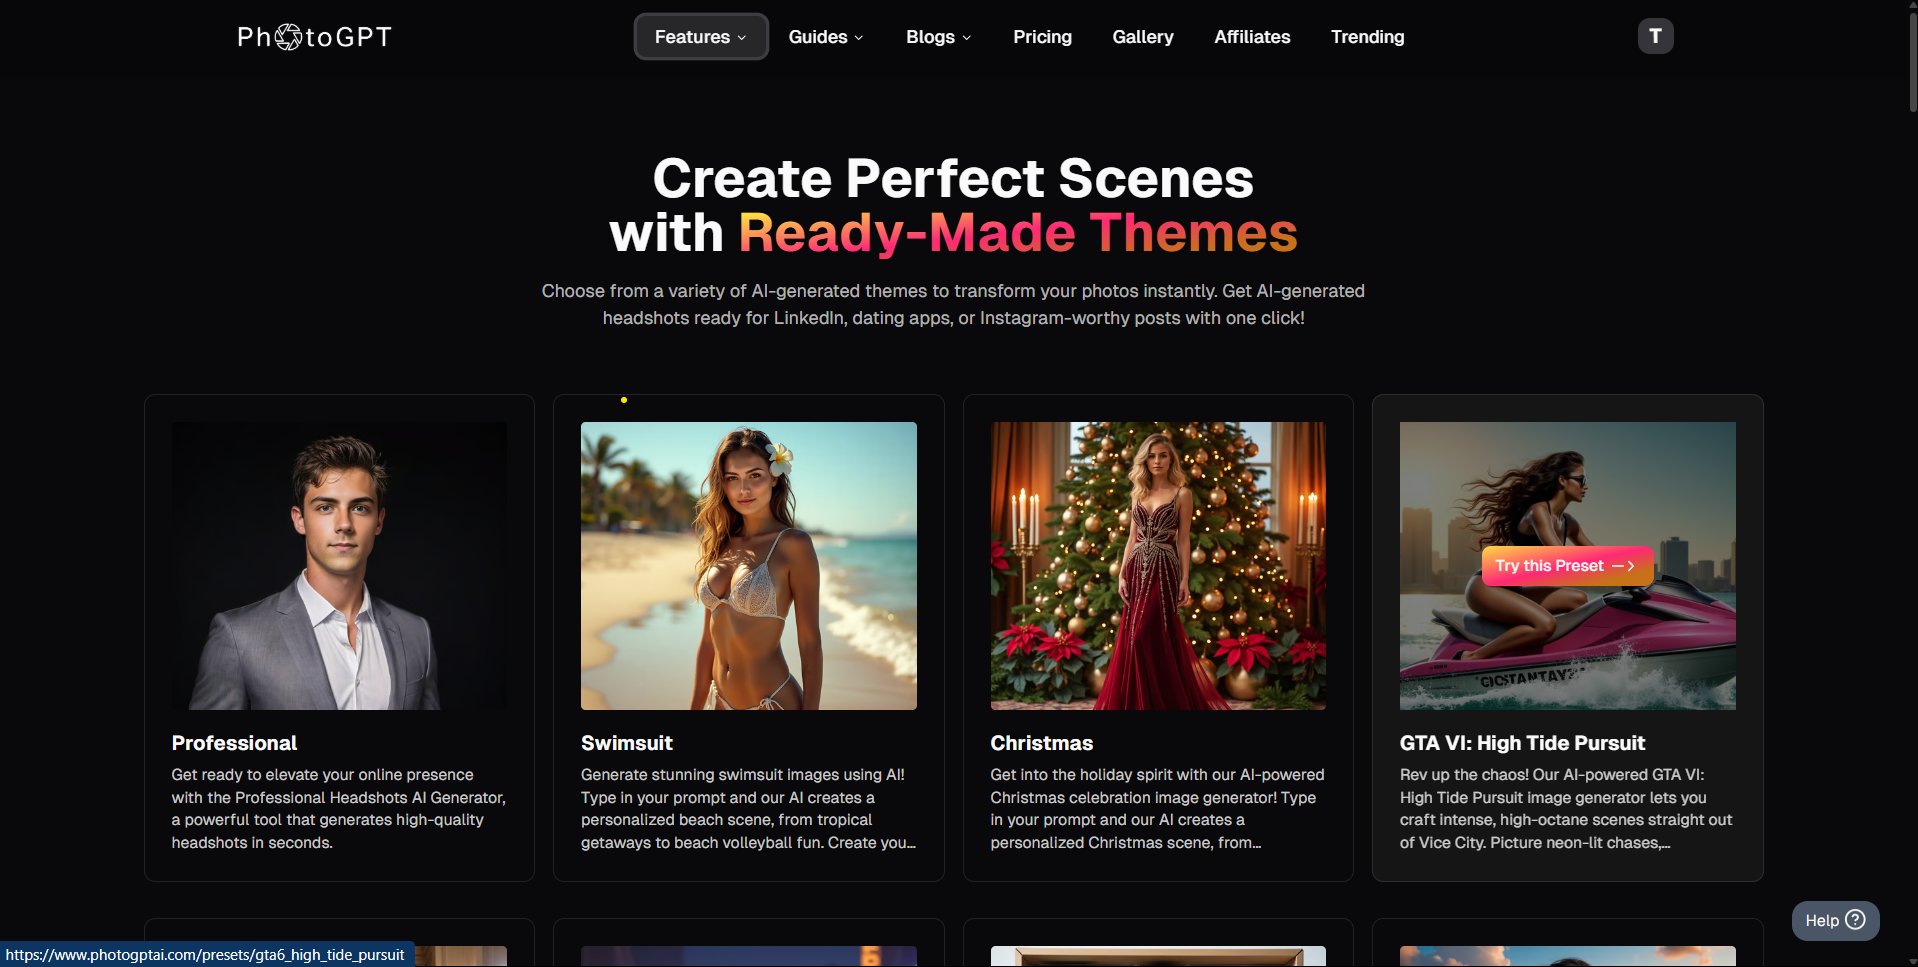
Task: Open the Affiliates page
Action: (1252, 37)
